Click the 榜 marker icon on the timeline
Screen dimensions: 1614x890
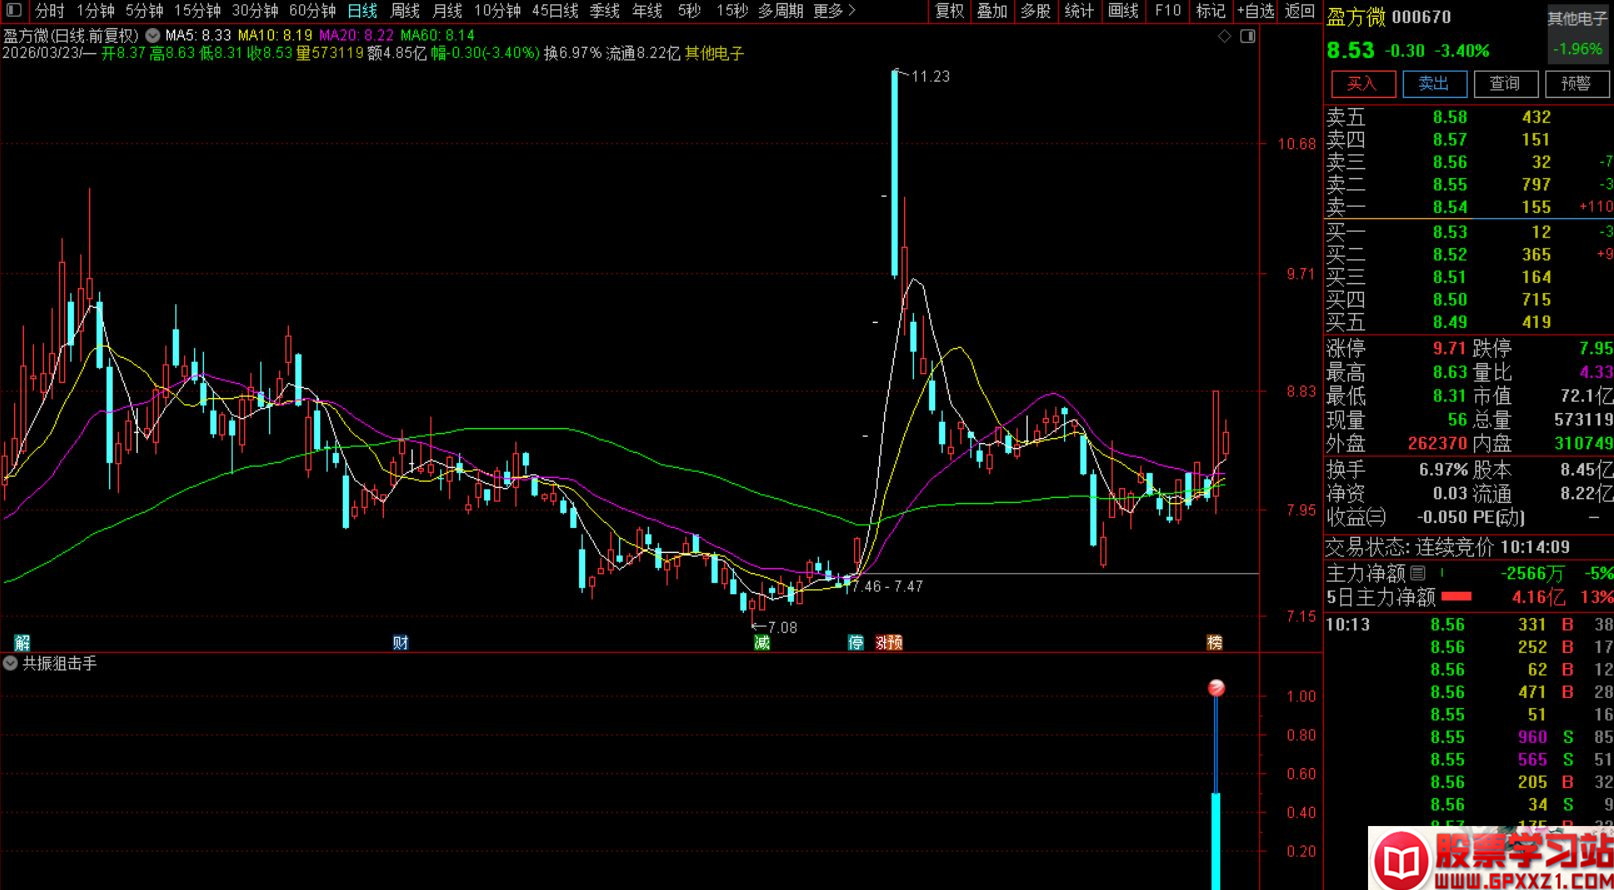click(x=1214, y=642)
